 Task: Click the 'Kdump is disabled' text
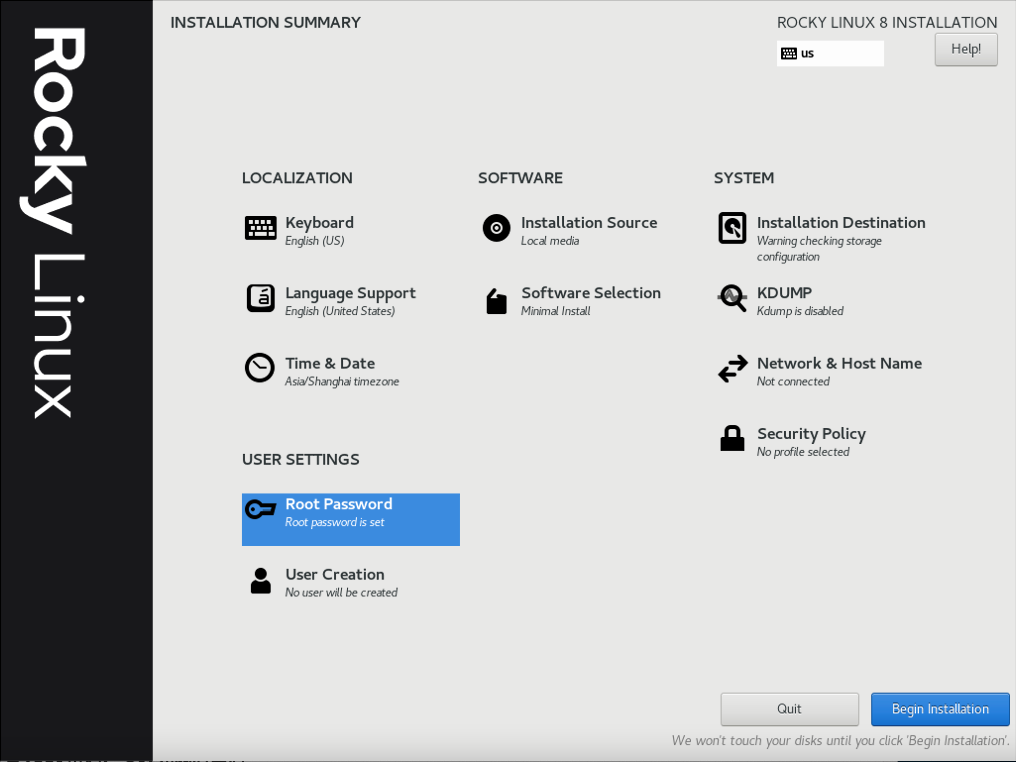[800, 311]
